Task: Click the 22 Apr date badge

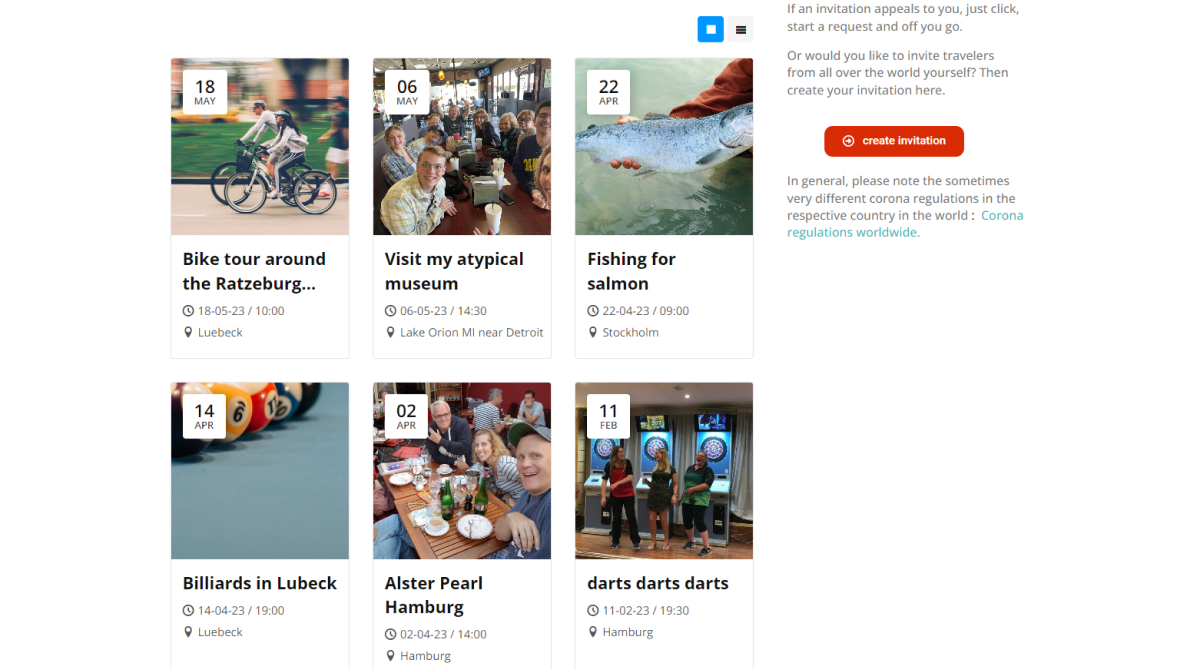Action: pyautogui.click(x=608, y=92)
